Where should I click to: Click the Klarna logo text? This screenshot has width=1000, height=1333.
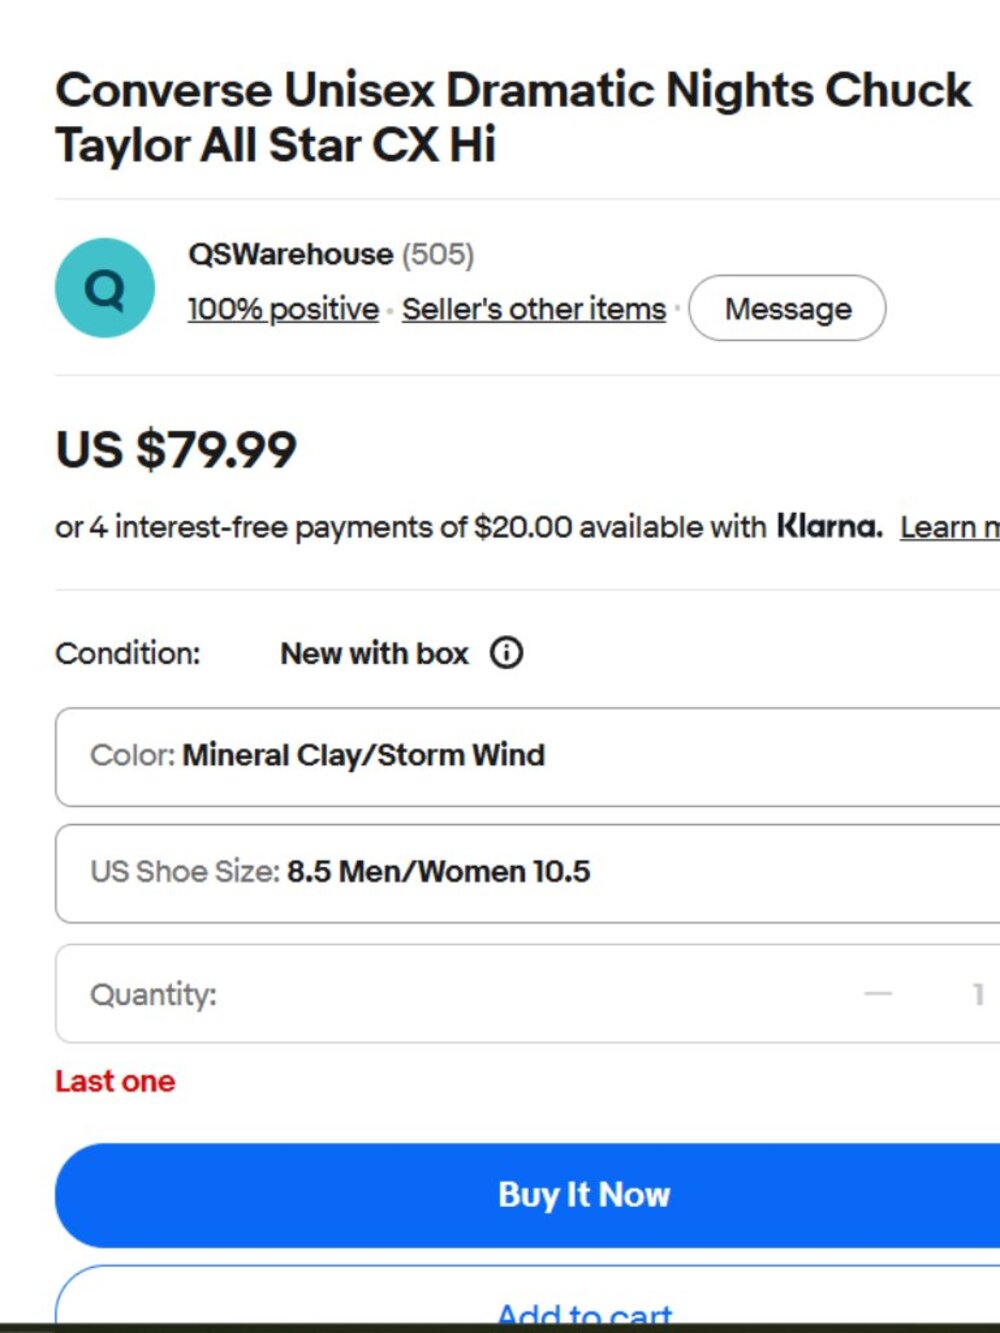(x=830, y=526)
